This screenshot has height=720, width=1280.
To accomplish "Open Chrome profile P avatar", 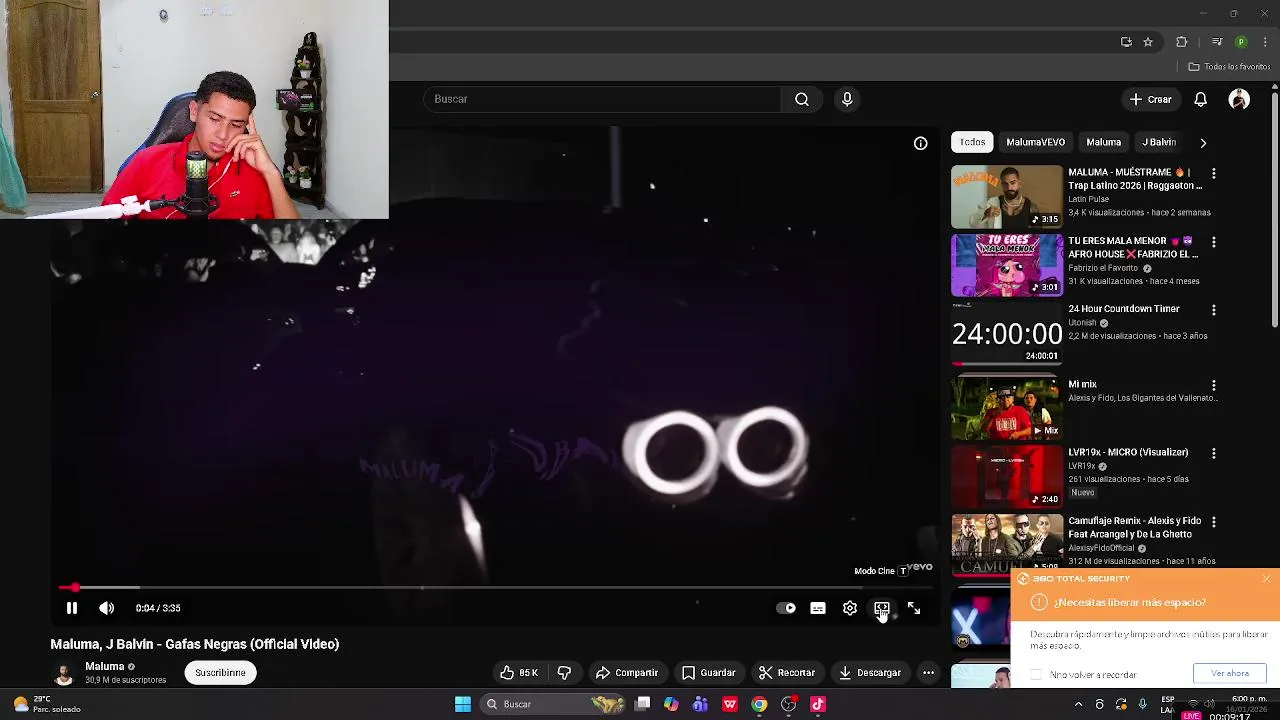I will coord(1241,42).
